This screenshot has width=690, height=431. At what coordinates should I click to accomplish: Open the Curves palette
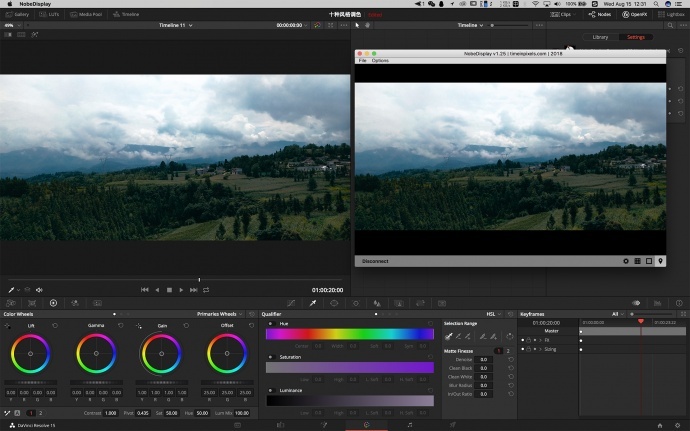click(291, 303)
